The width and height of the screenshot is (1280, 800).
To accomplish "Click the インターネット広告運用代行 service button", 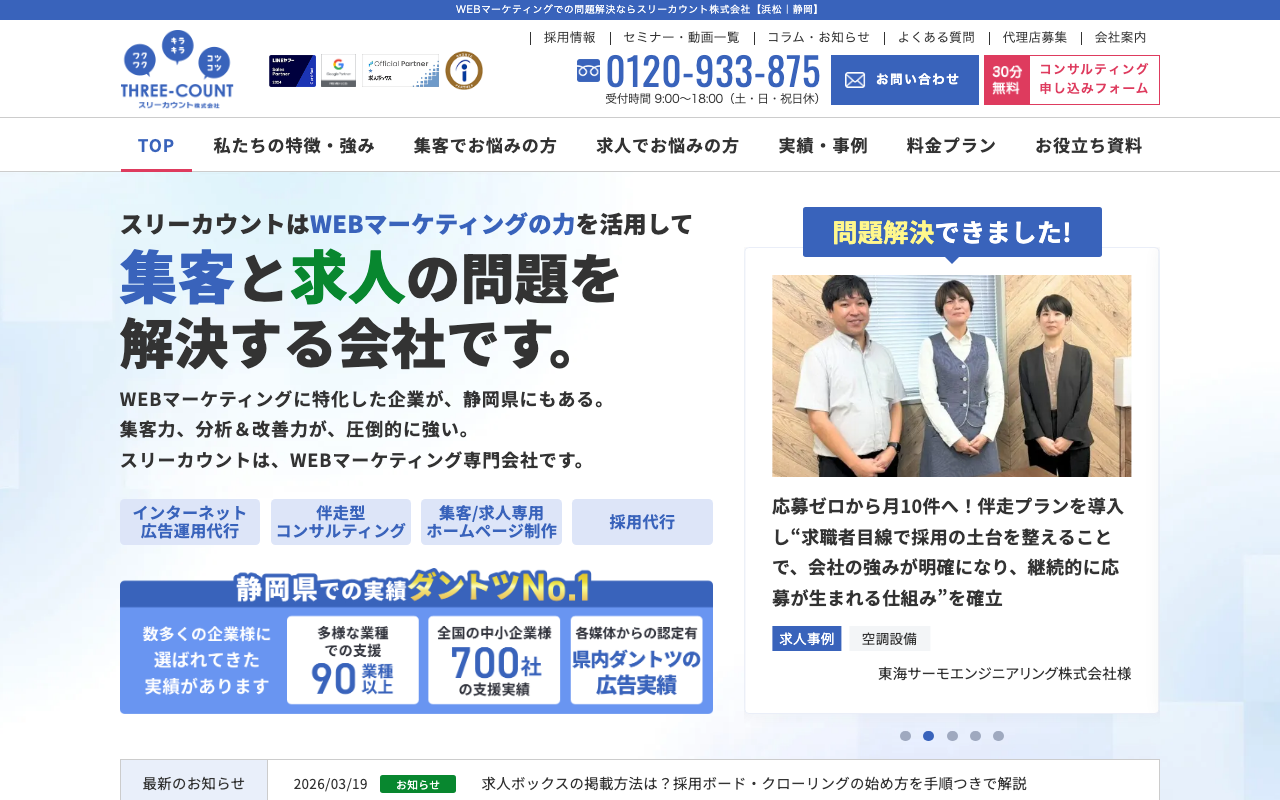I will pyautogui.click(x=190, y=522).
